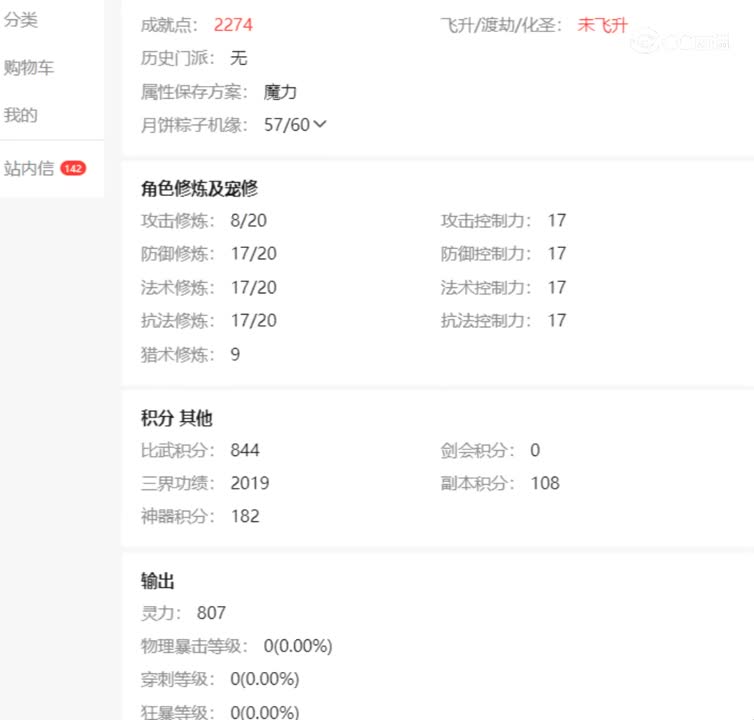The image size is (754, 720).
Task: Open the 购物车 sidebar item
Action: tap(29, 68)
